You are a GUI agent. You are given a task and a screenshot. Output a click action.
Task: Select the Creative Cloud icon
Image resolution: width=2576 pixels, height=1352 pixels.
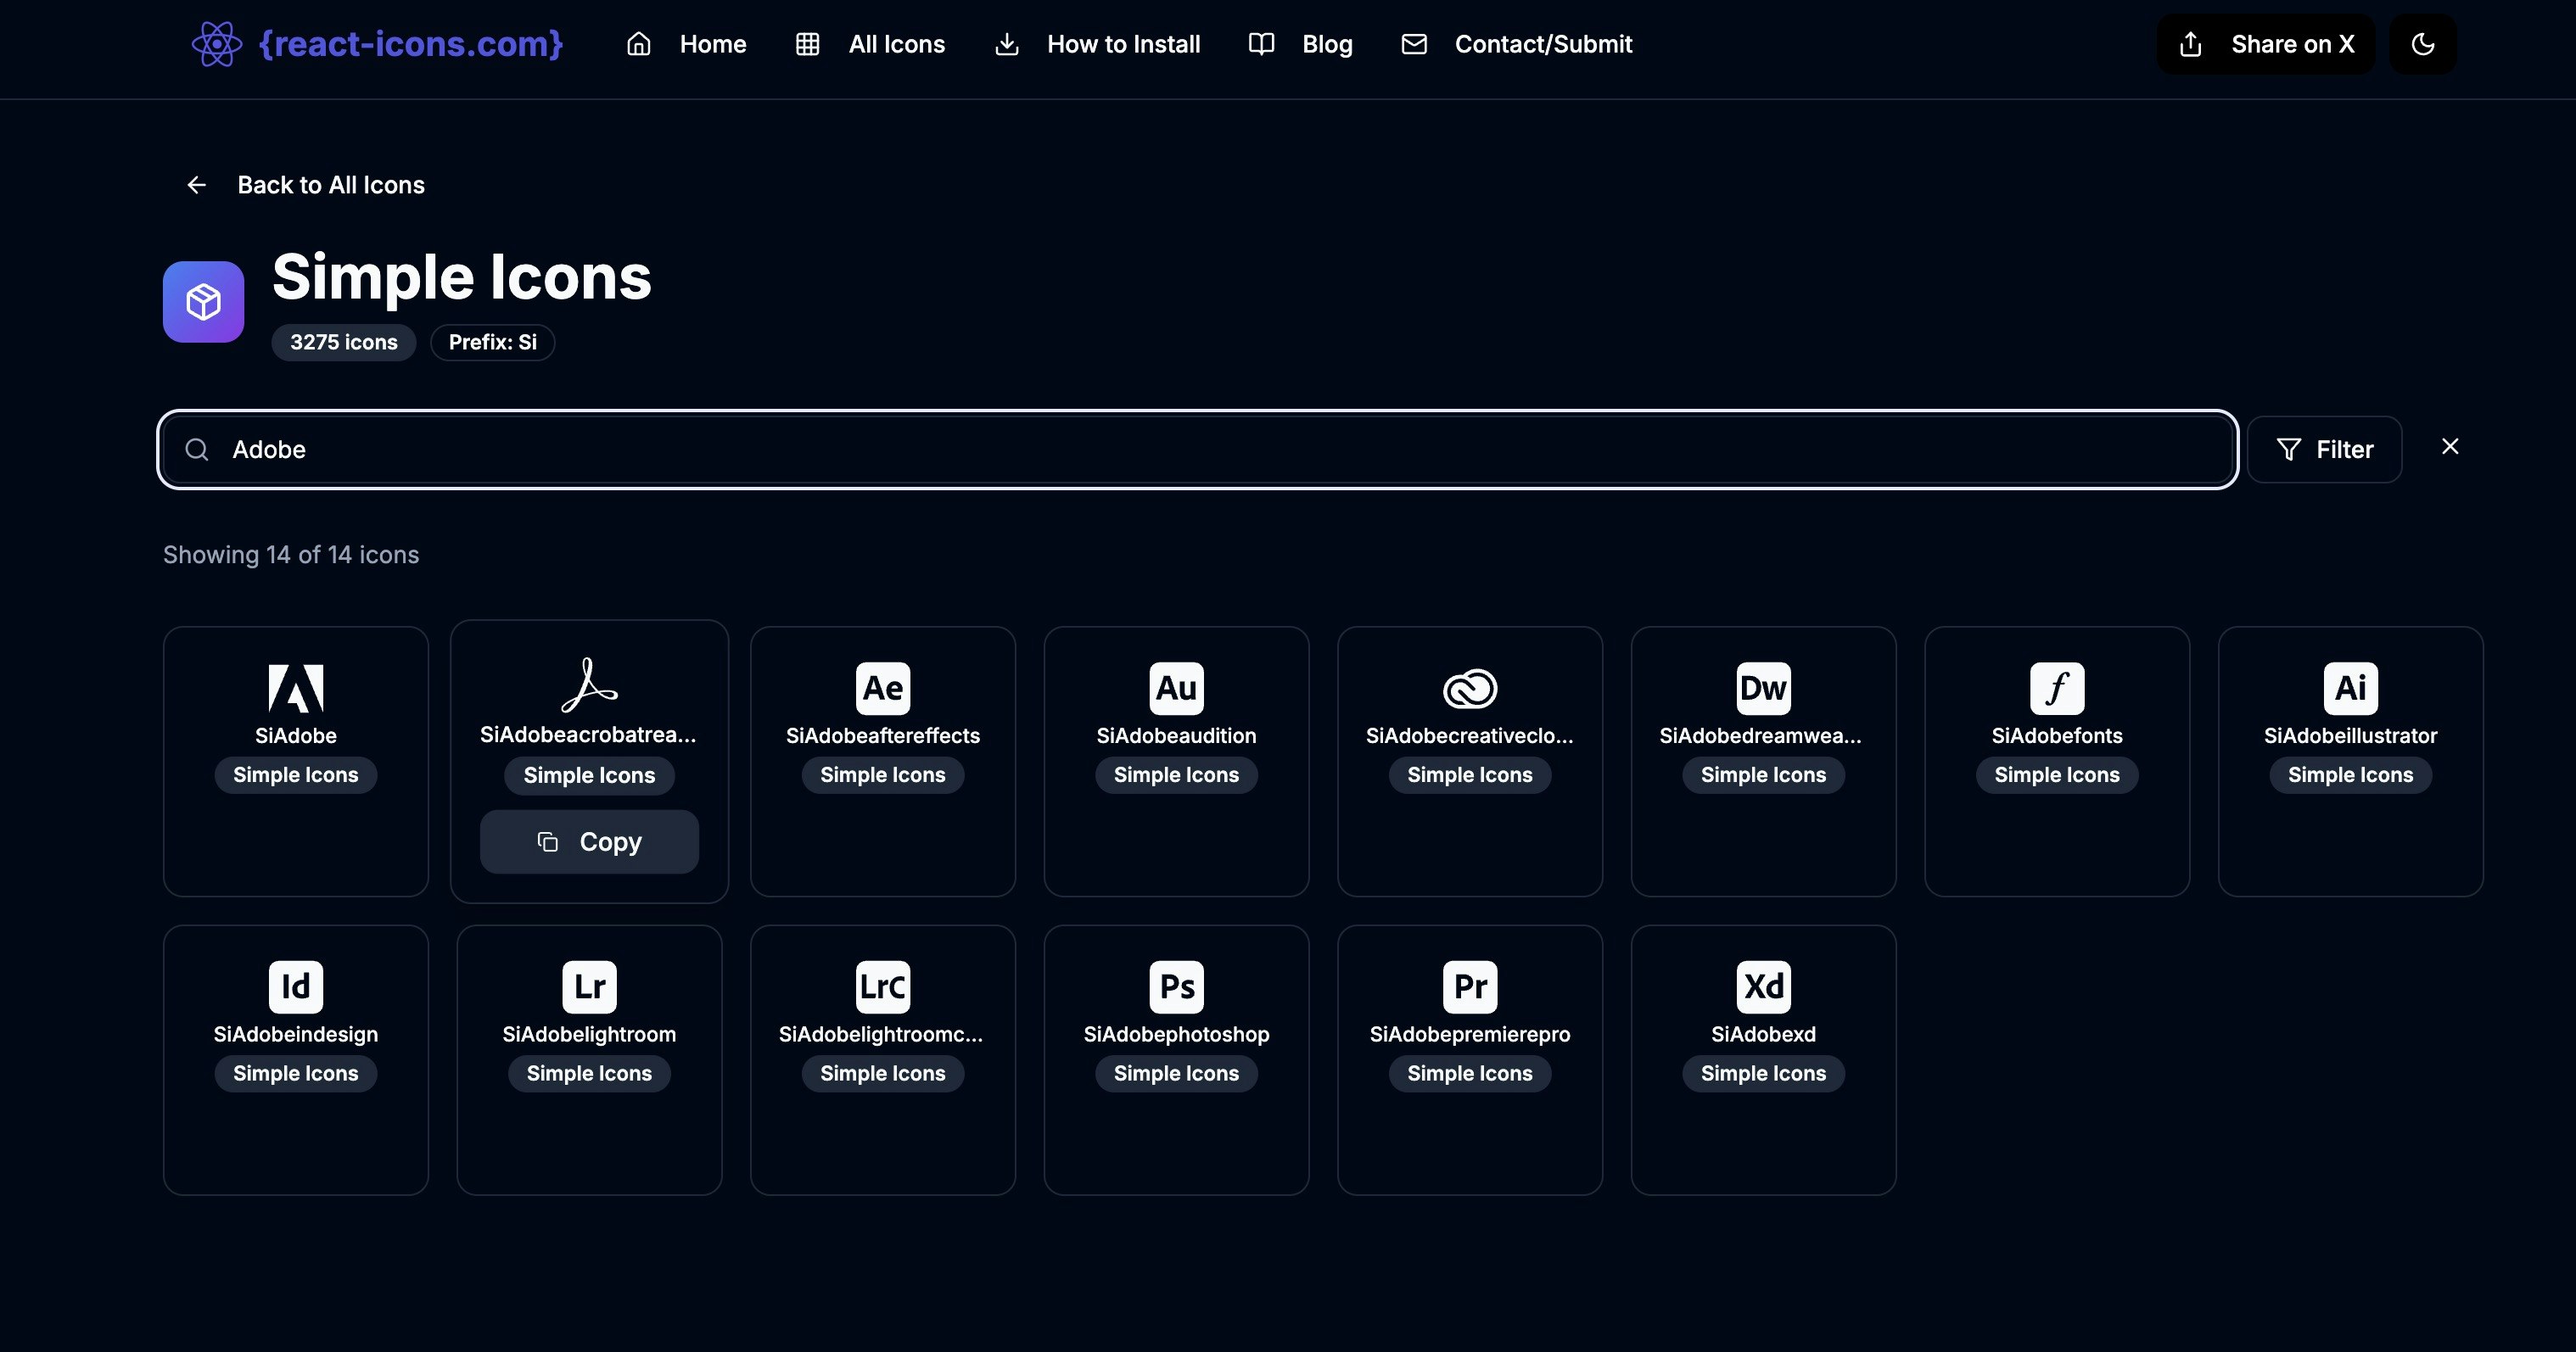[x=1470, y=688]
